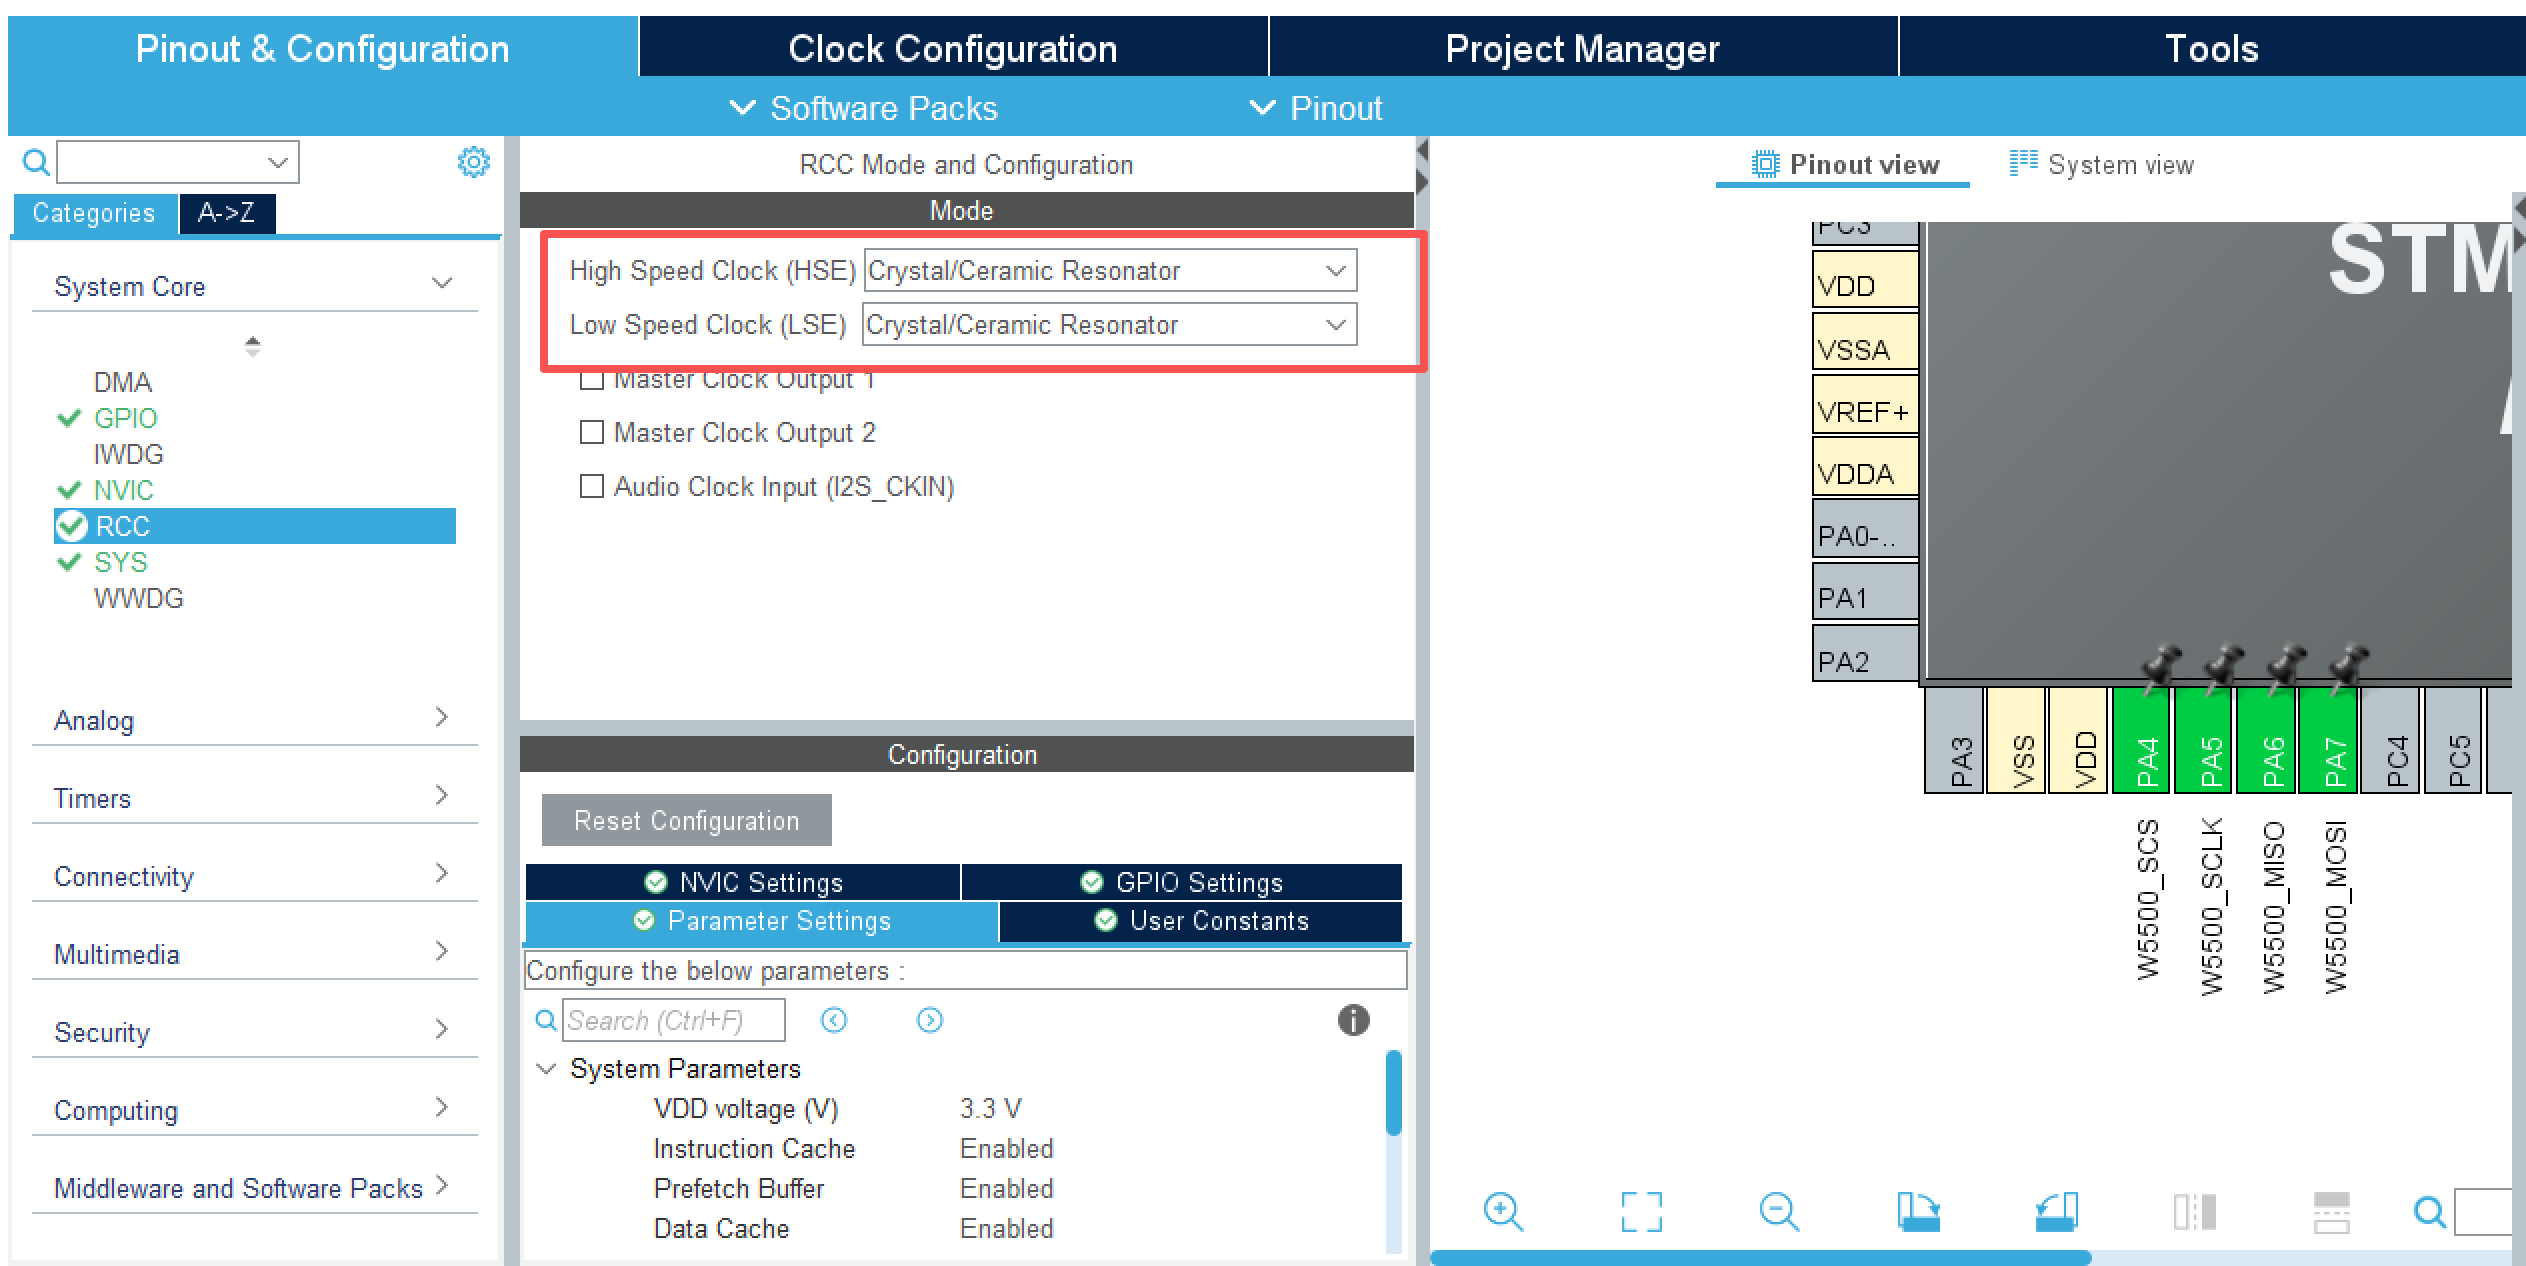Image resolution: width=2526 pixels, height=1266 pixels.
Task: Open the GPIO Settings tab
Action: 1182,882
